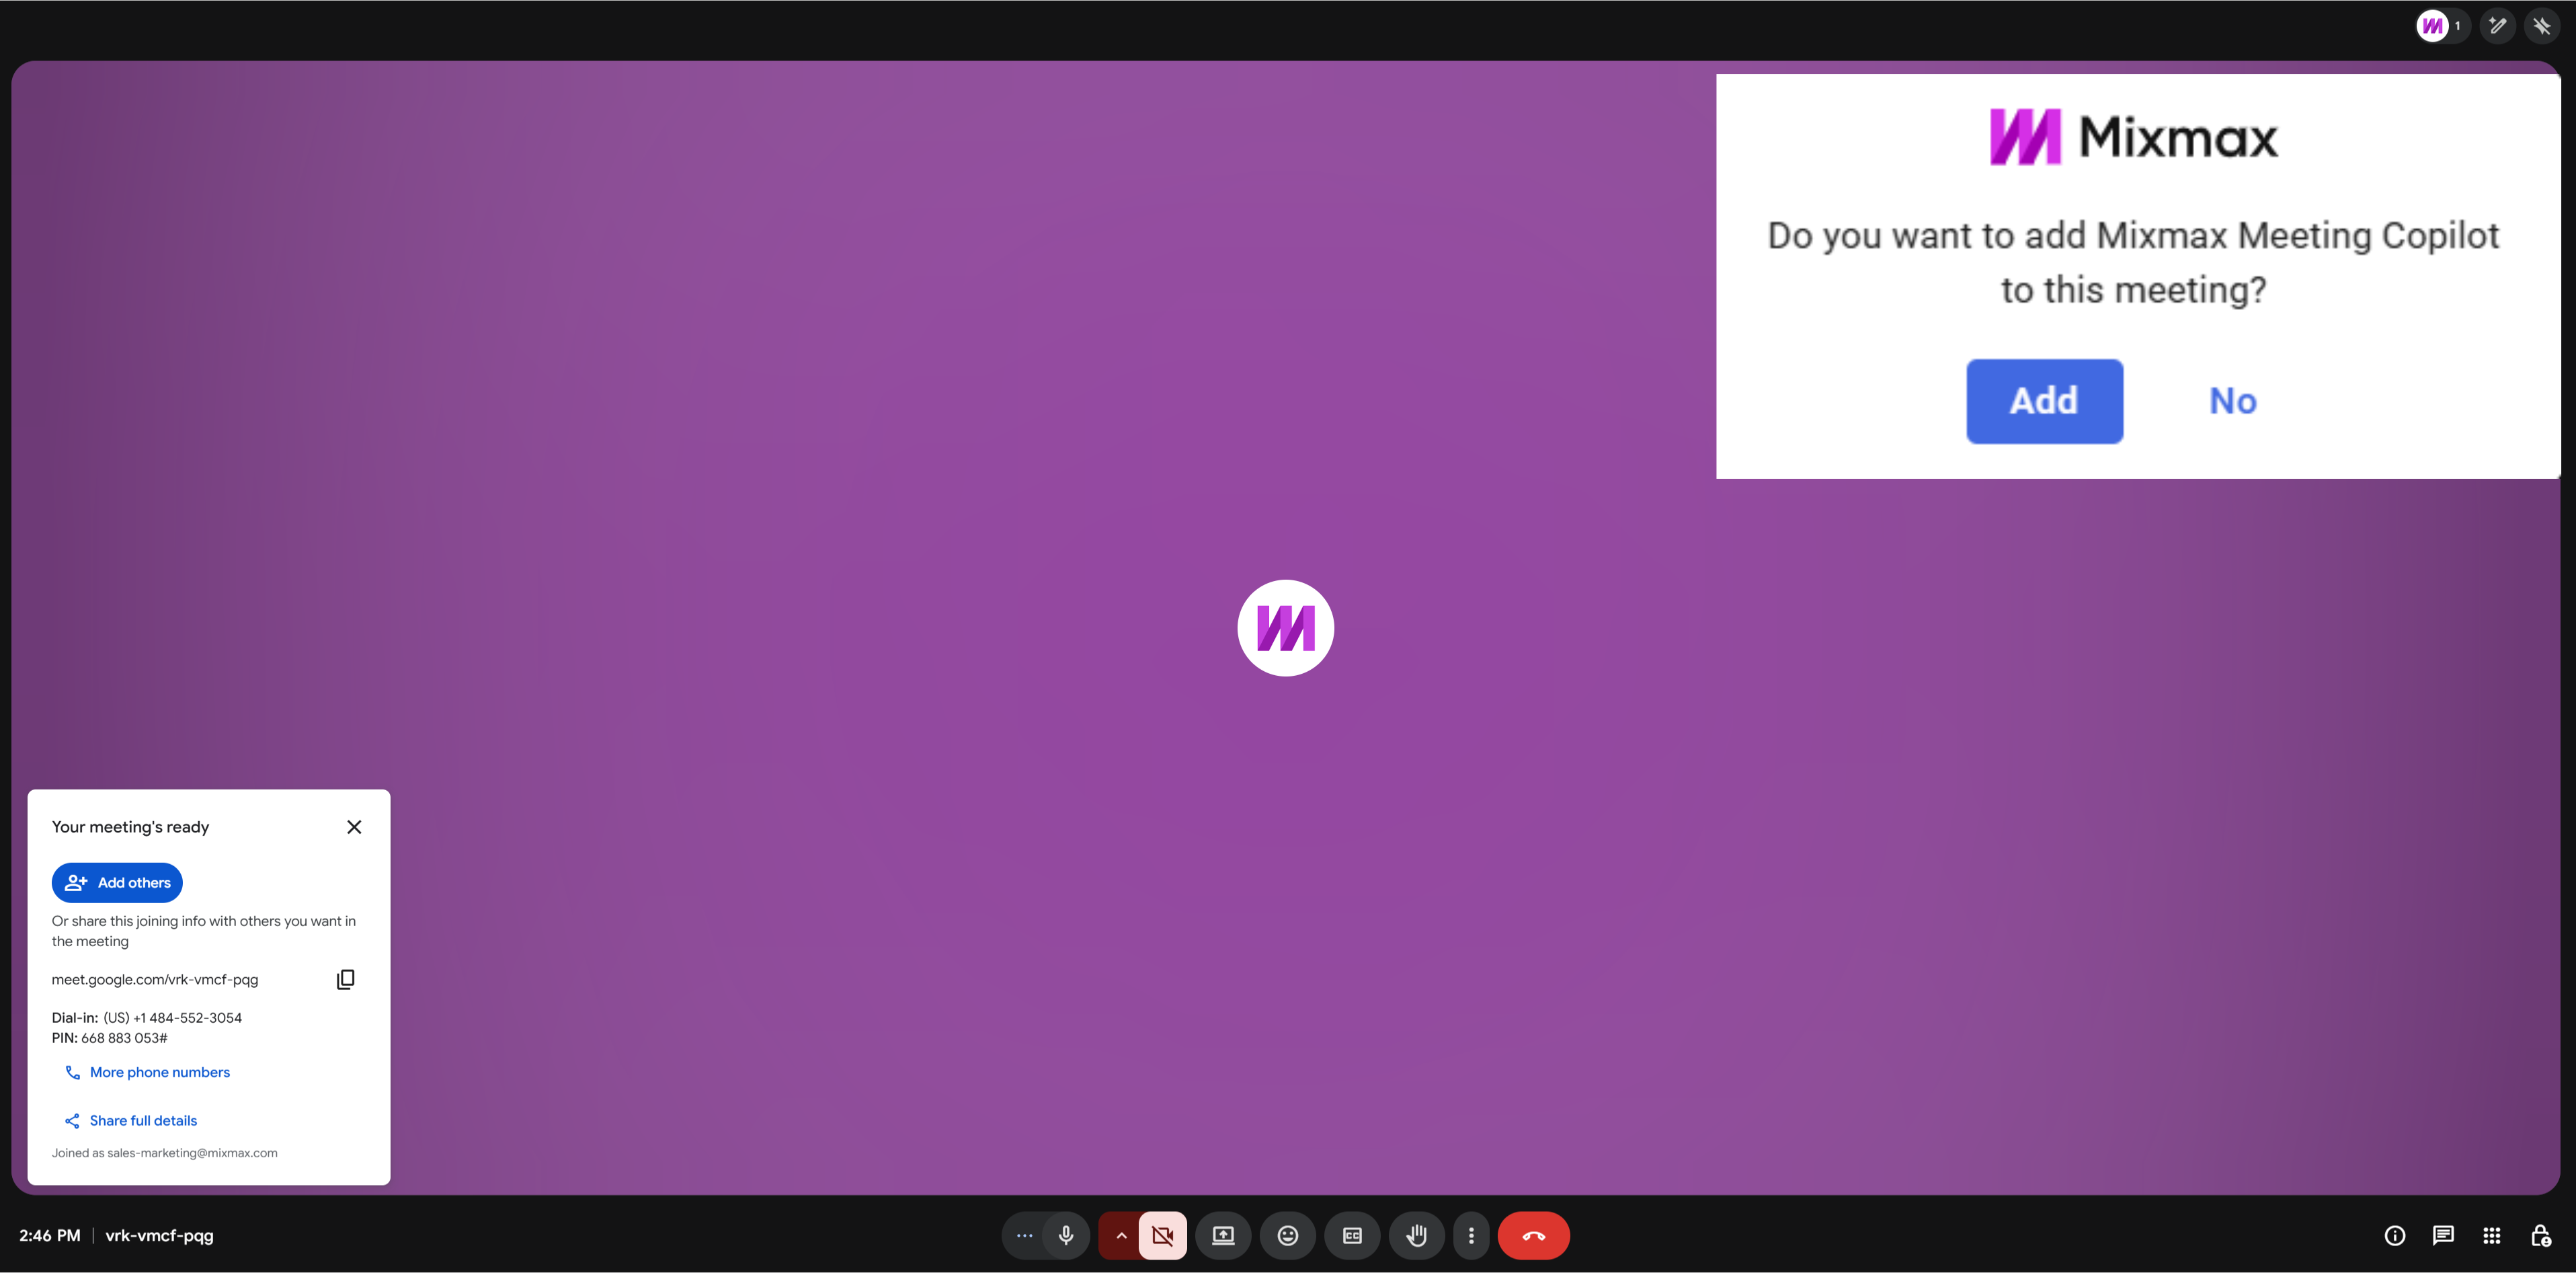Open meeting details info icon

tap(2394, 1235)
